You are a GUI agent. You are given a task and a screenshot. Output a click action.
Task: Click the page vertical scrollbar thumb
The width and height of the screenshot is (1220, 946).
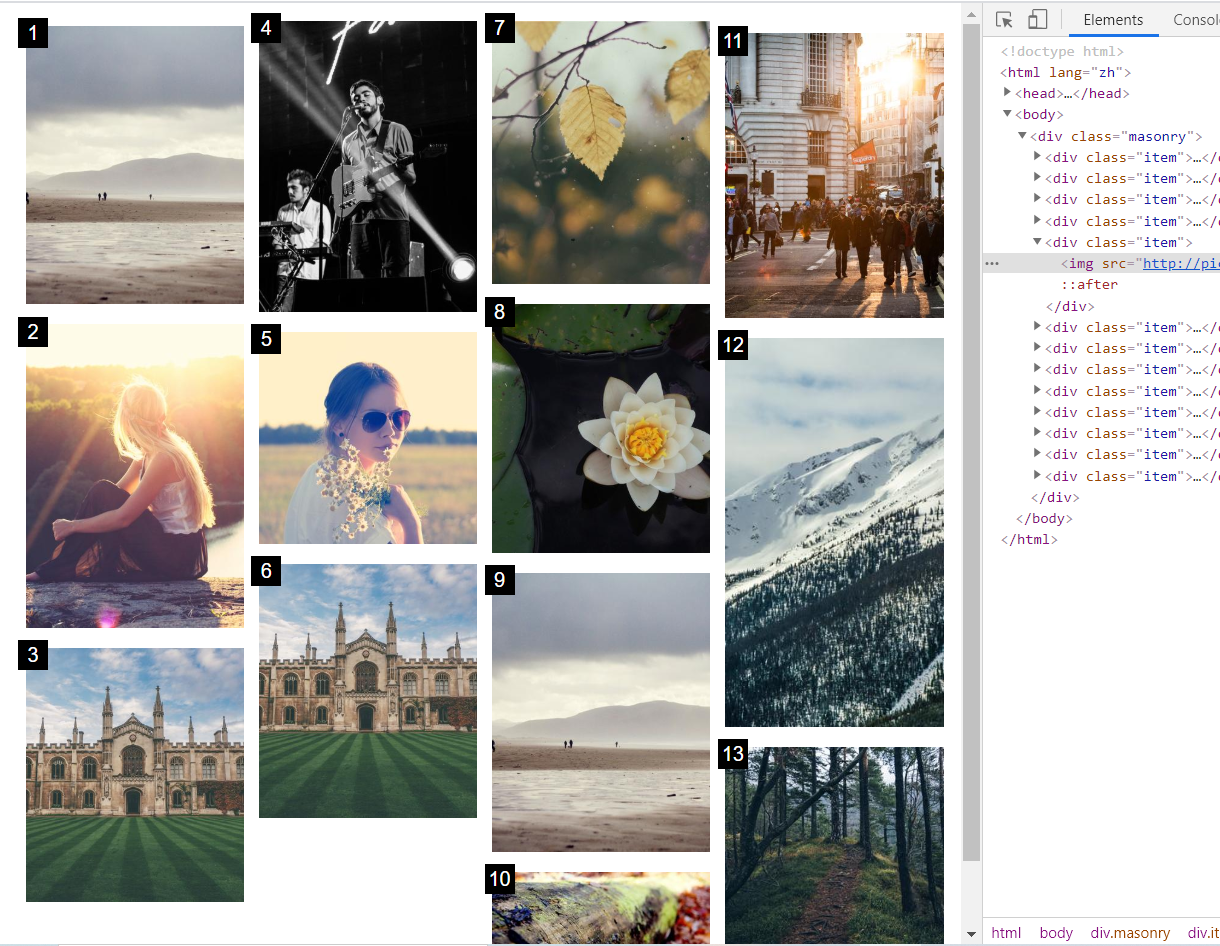[971, 440]
